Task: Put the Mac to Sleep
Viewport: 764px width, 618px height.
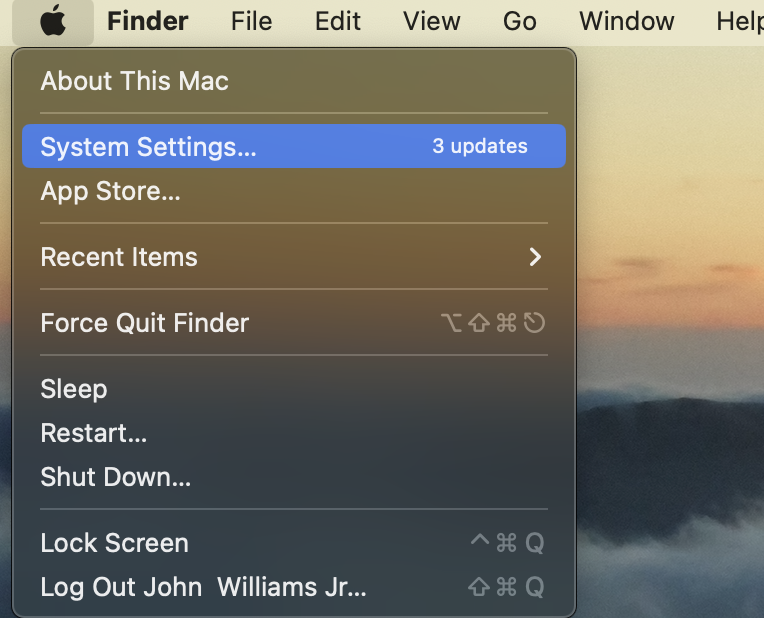Action: (x=294, y=389)
